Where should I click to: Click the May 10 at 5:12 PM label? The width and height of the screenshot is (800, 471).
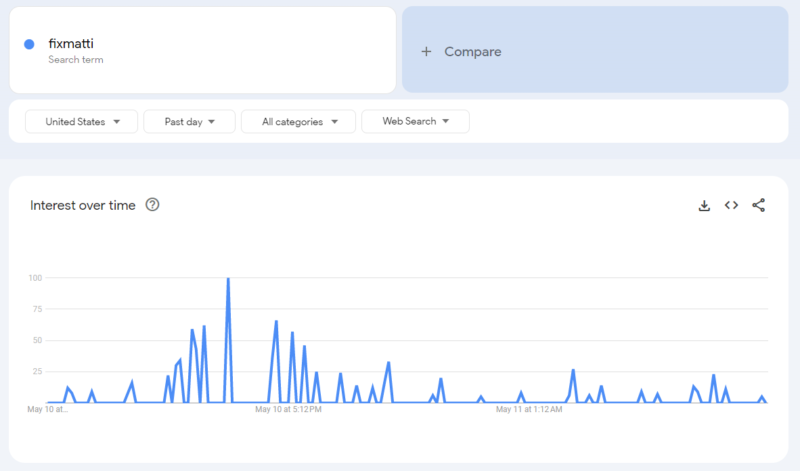[288, 409]
